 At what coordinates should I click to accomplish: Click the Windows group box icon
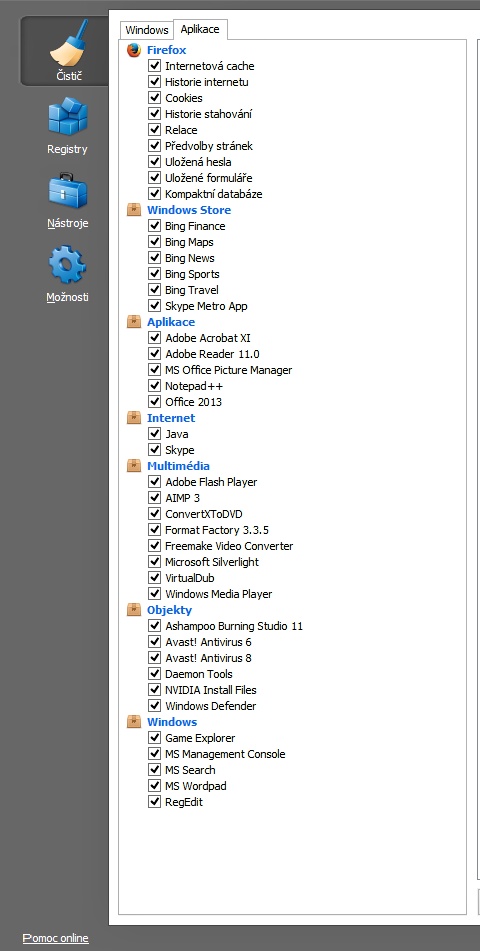pos(134,722)
